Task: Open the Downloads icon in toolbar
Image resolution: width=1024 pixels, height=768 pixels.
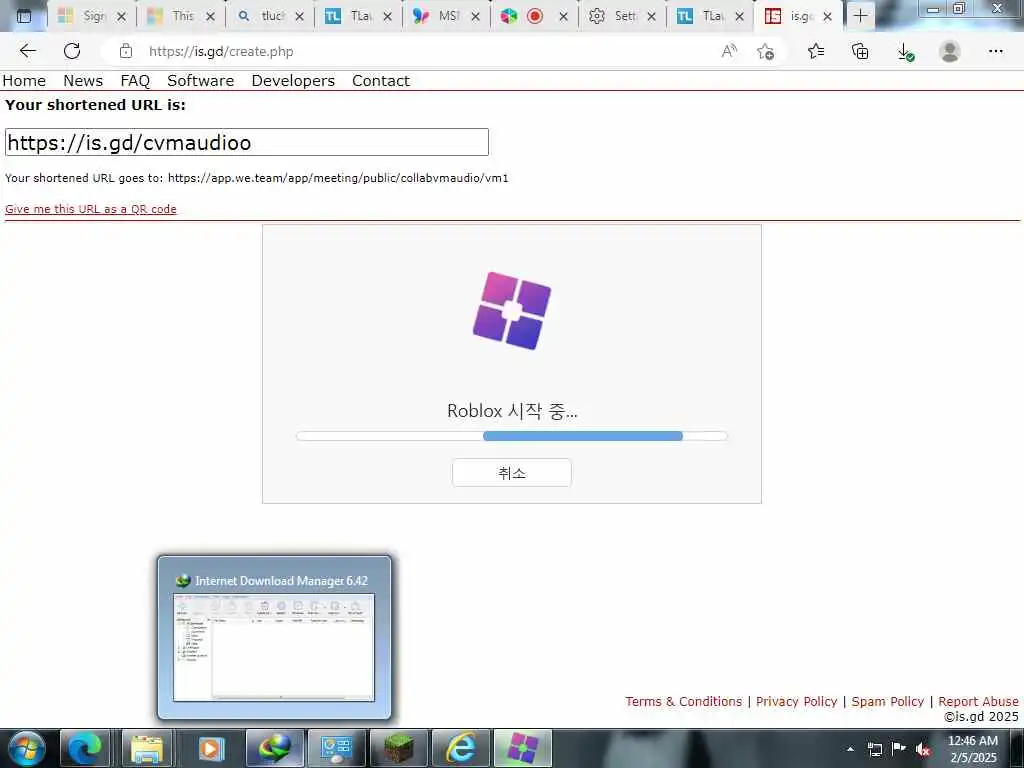Action: coord(905,52)
